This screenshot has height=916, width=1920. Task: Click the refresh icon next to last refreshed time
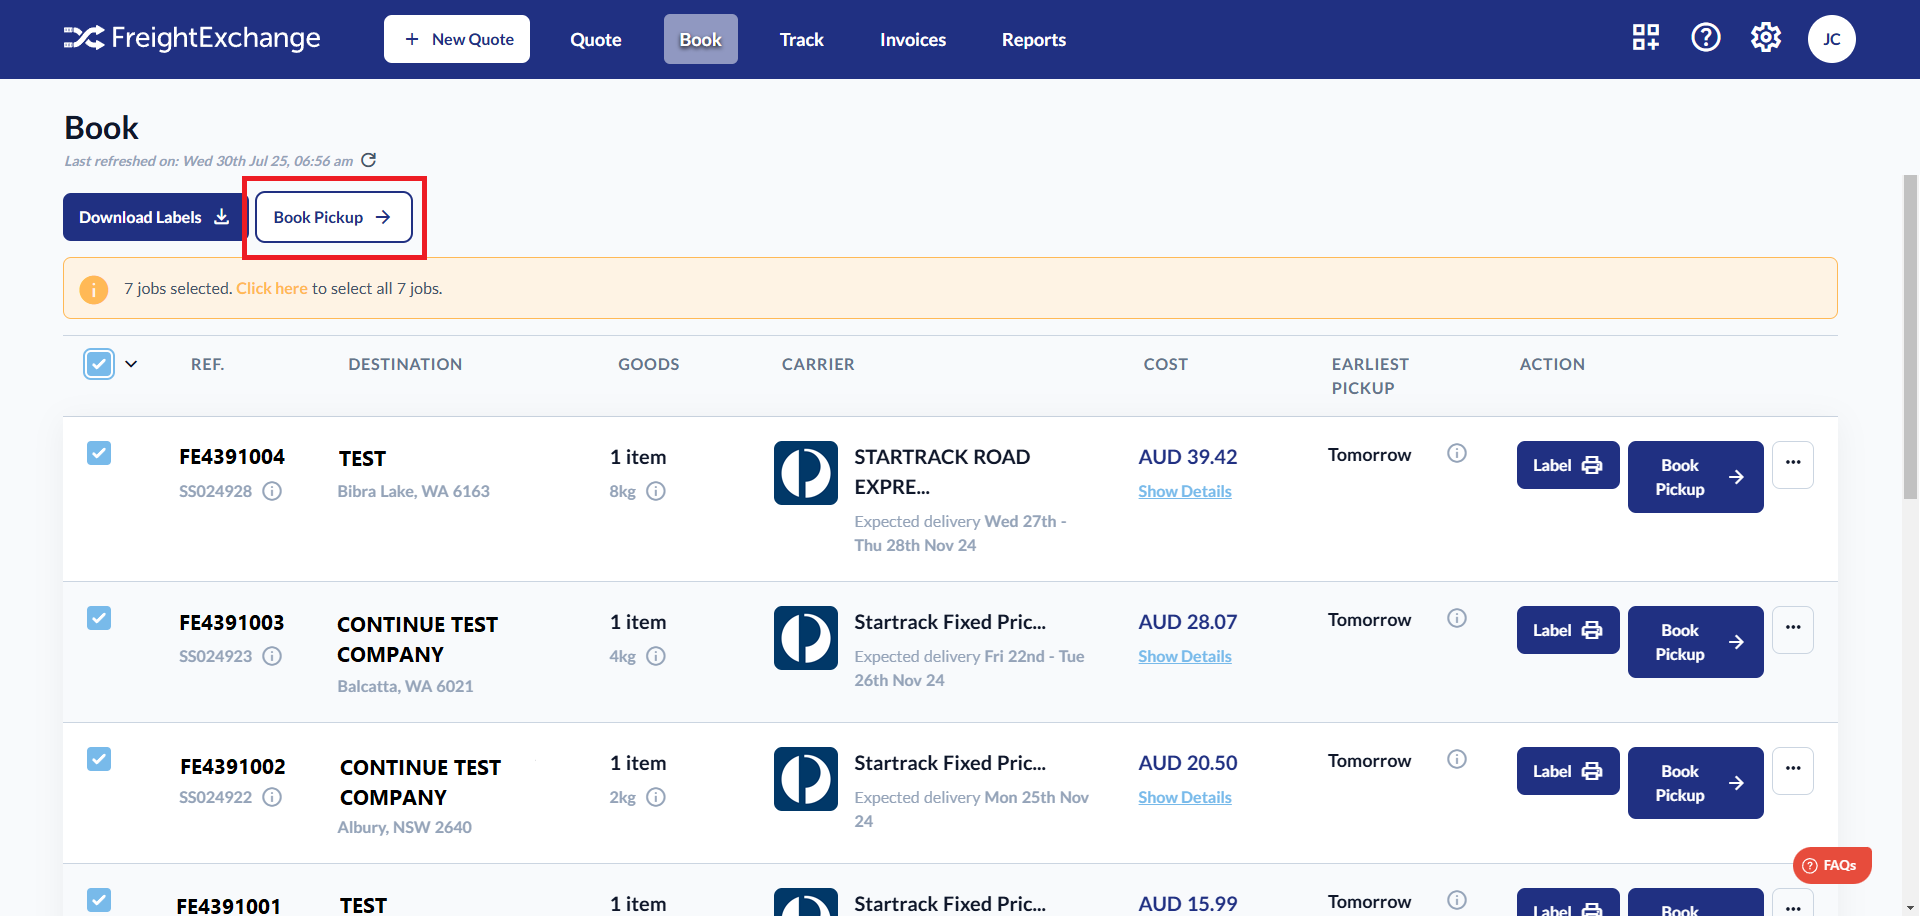pos(369,160)
